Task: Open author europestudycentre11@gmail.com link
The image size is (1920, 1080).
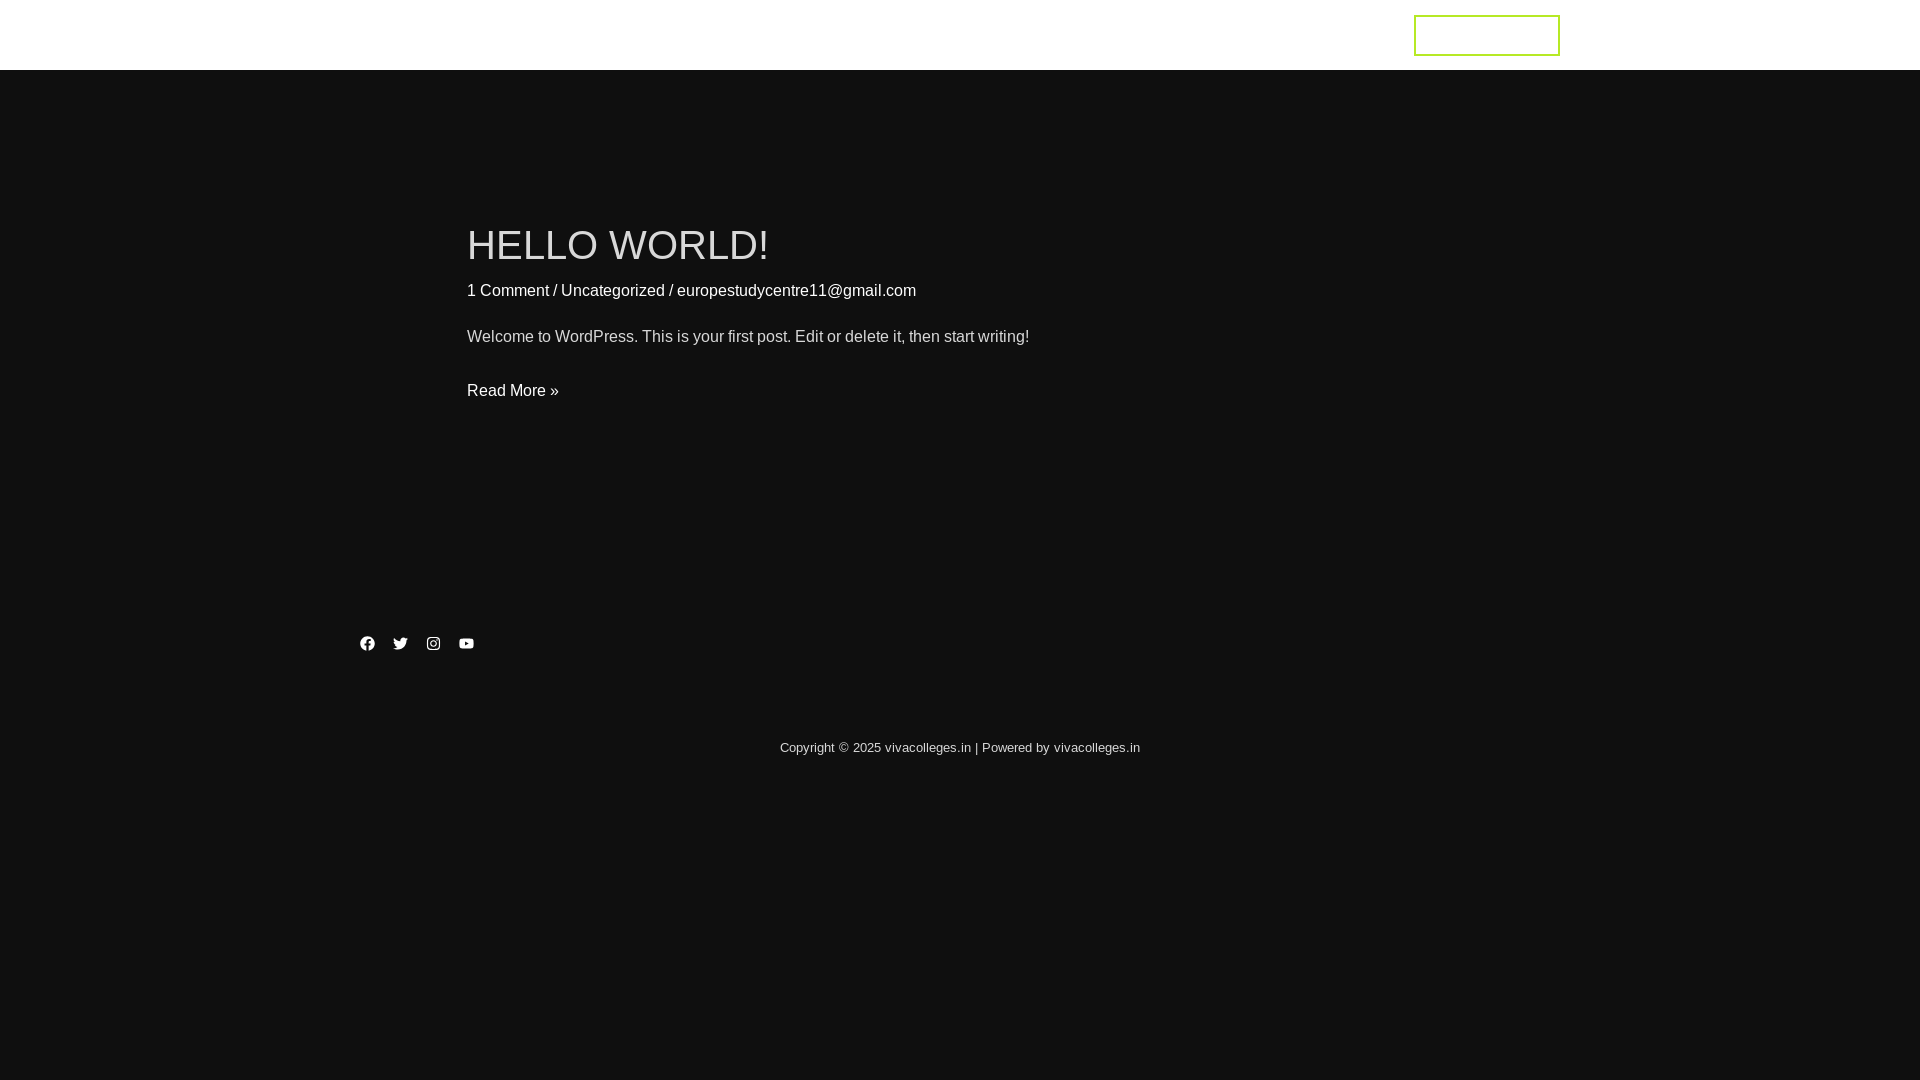Action: [796, 290]
